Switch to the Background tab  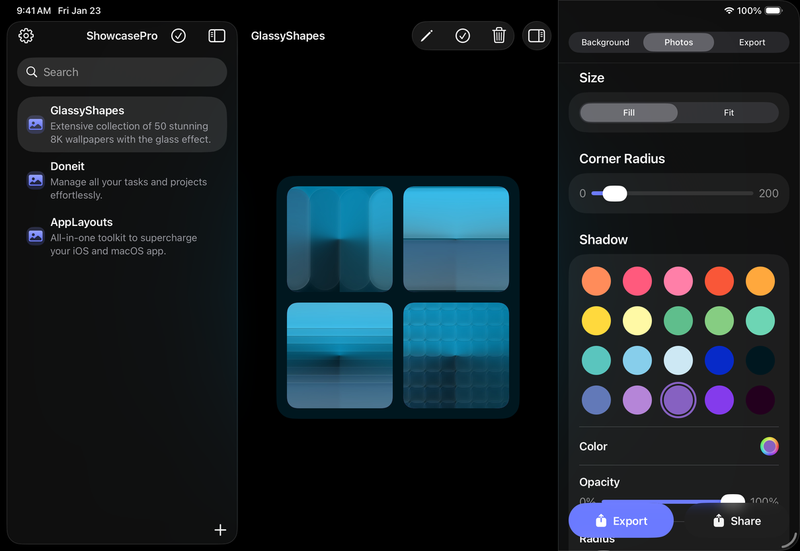click(605, 43)
